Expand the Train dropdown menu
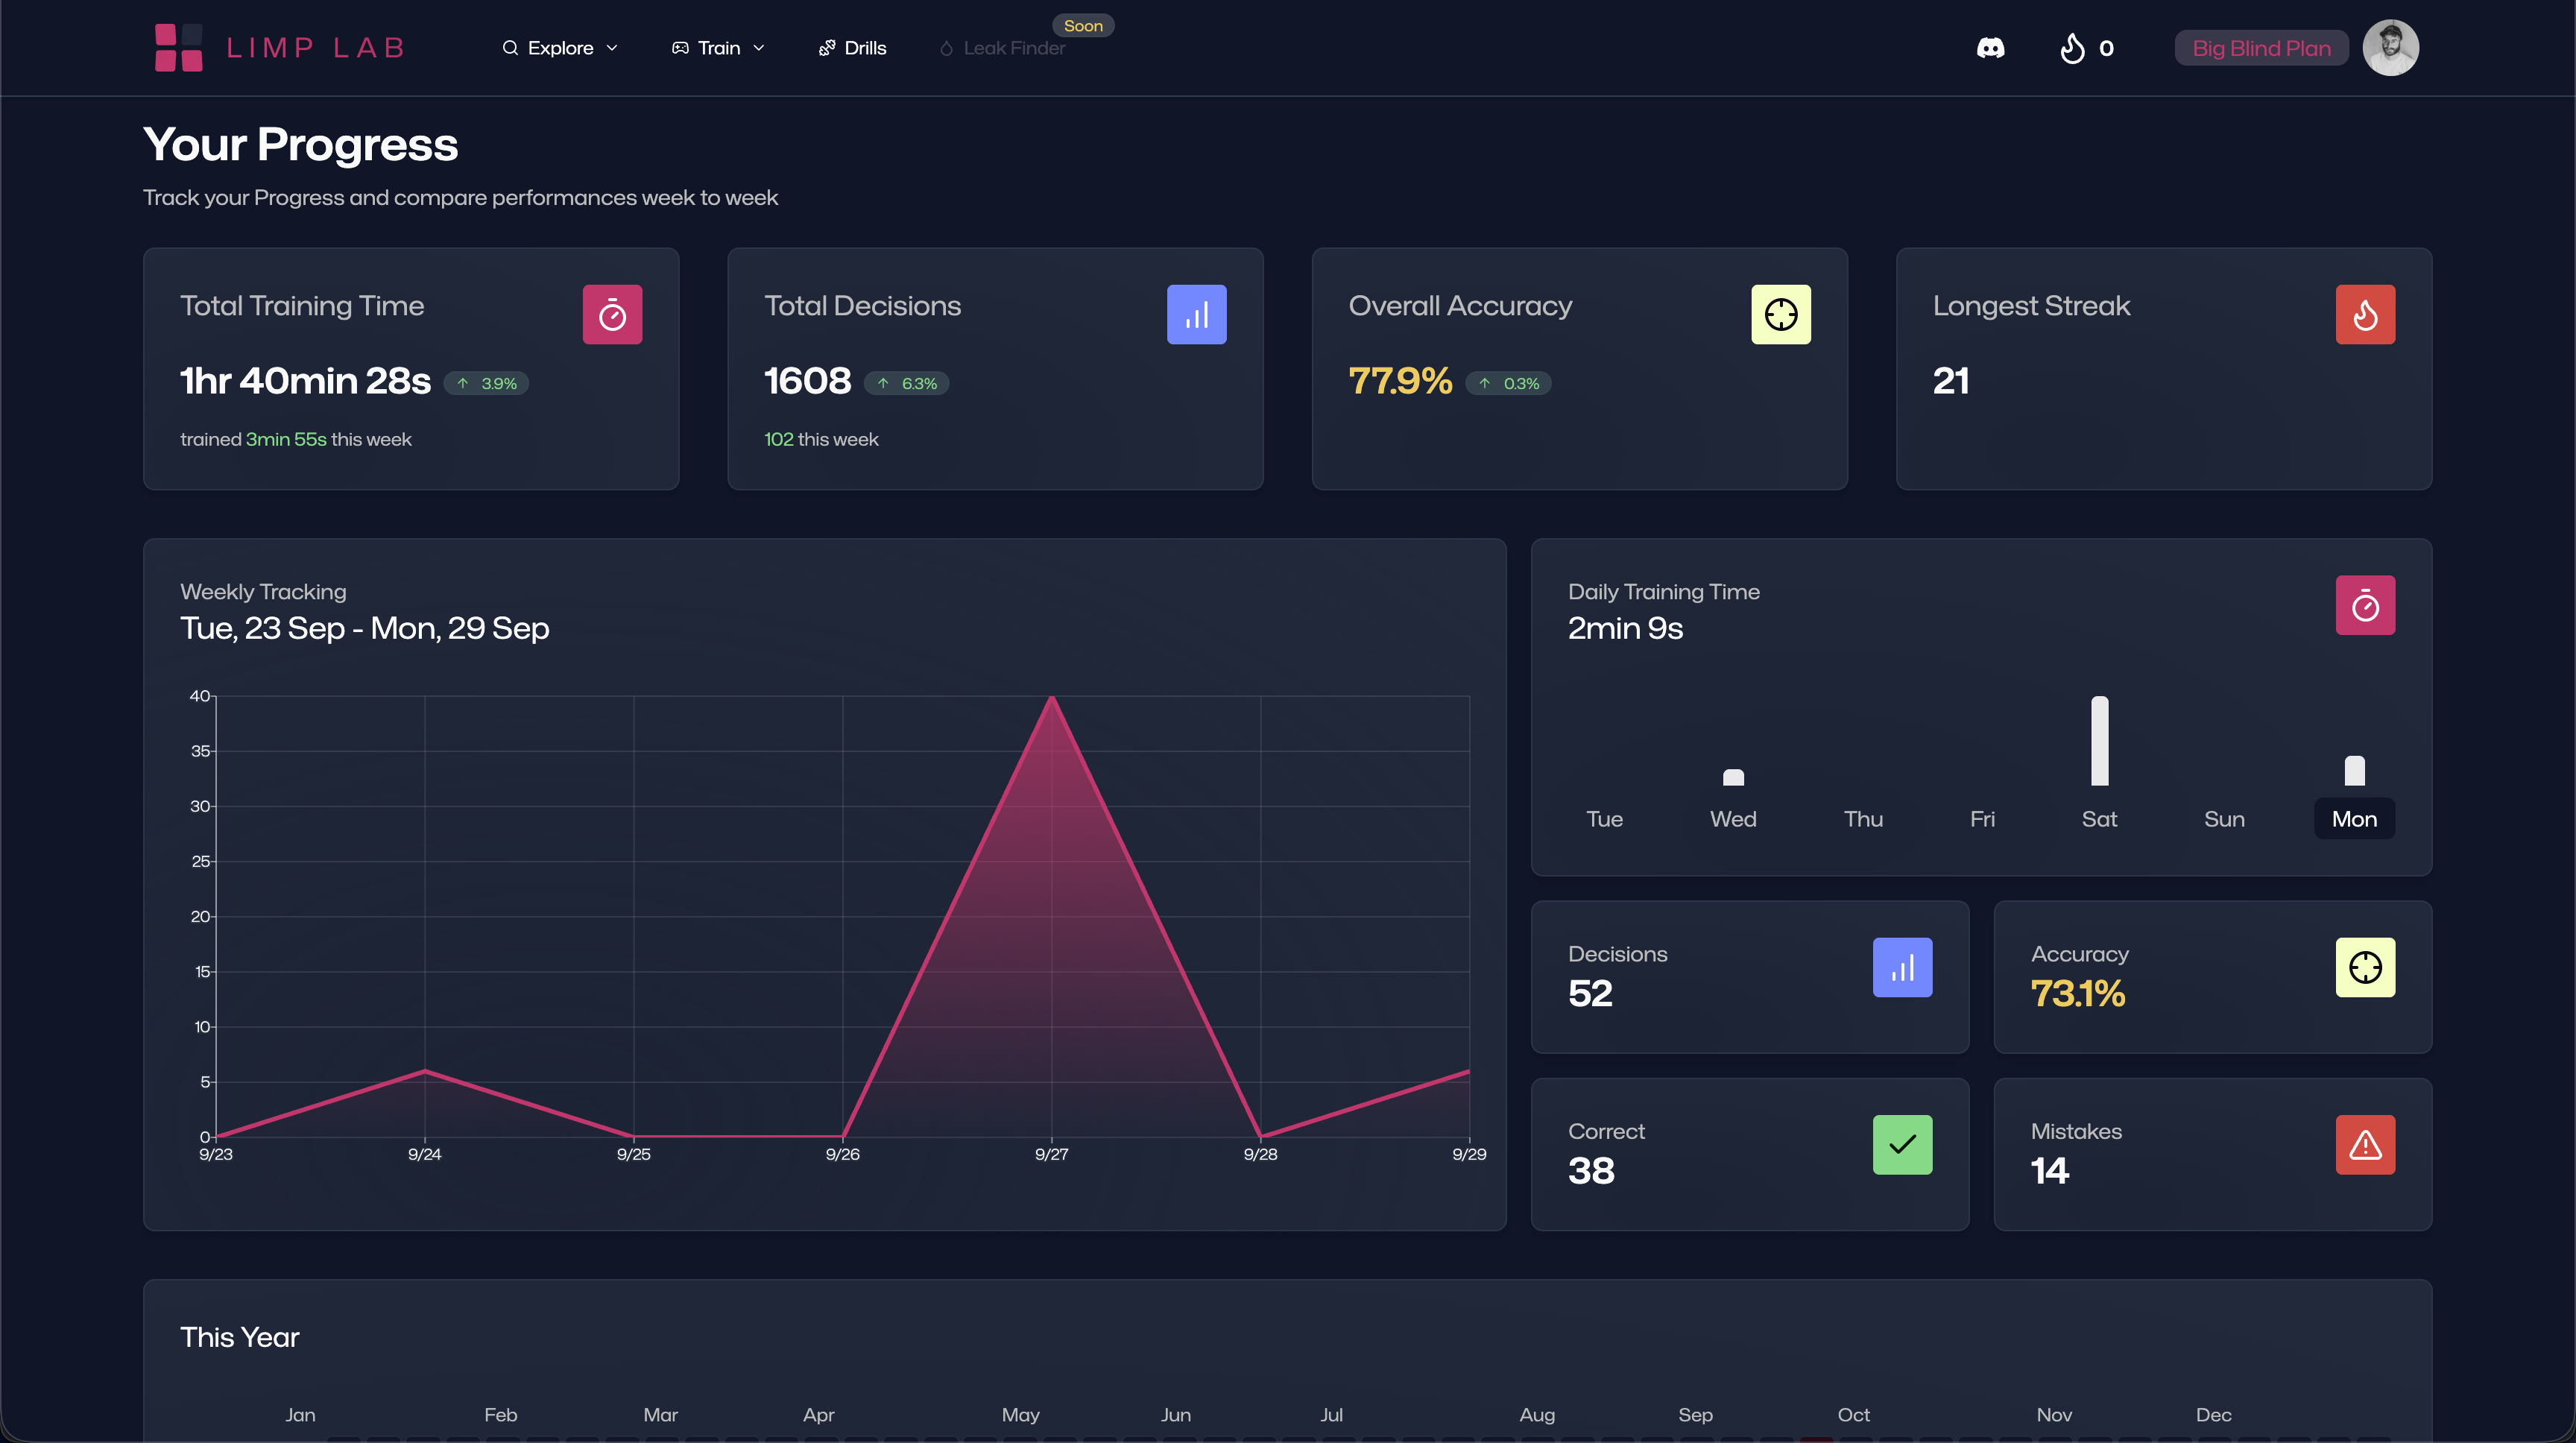The image size is (2576, 1443). pos(718,48)
